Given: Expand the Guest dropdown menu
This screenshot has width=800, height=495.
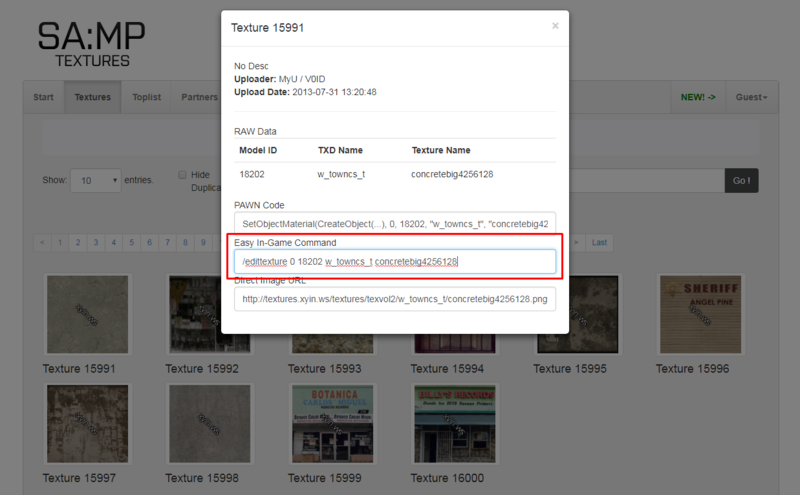Looking at the screenshot, I should [752, 97].
